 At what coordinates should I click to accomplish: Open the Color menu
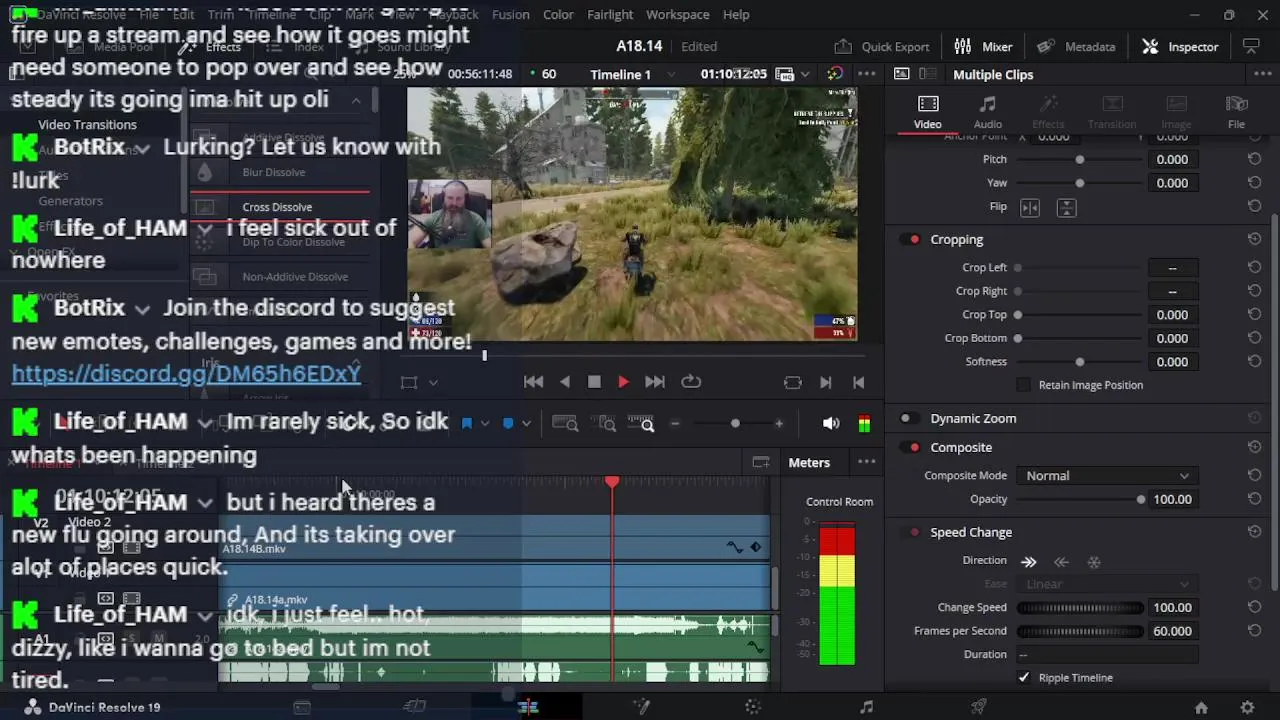(558, 14)
